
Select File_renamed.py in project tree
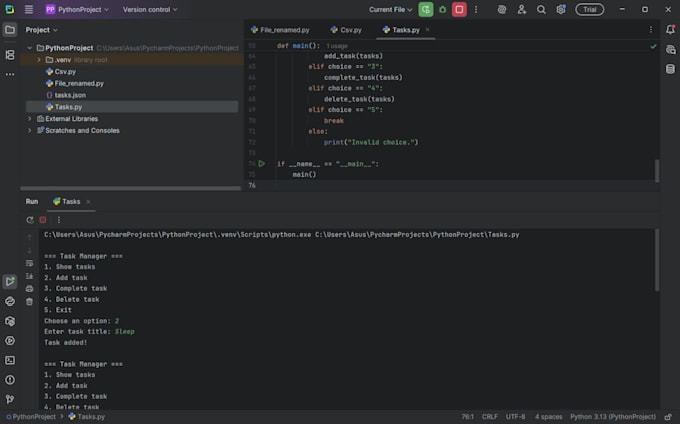[79, 83]
